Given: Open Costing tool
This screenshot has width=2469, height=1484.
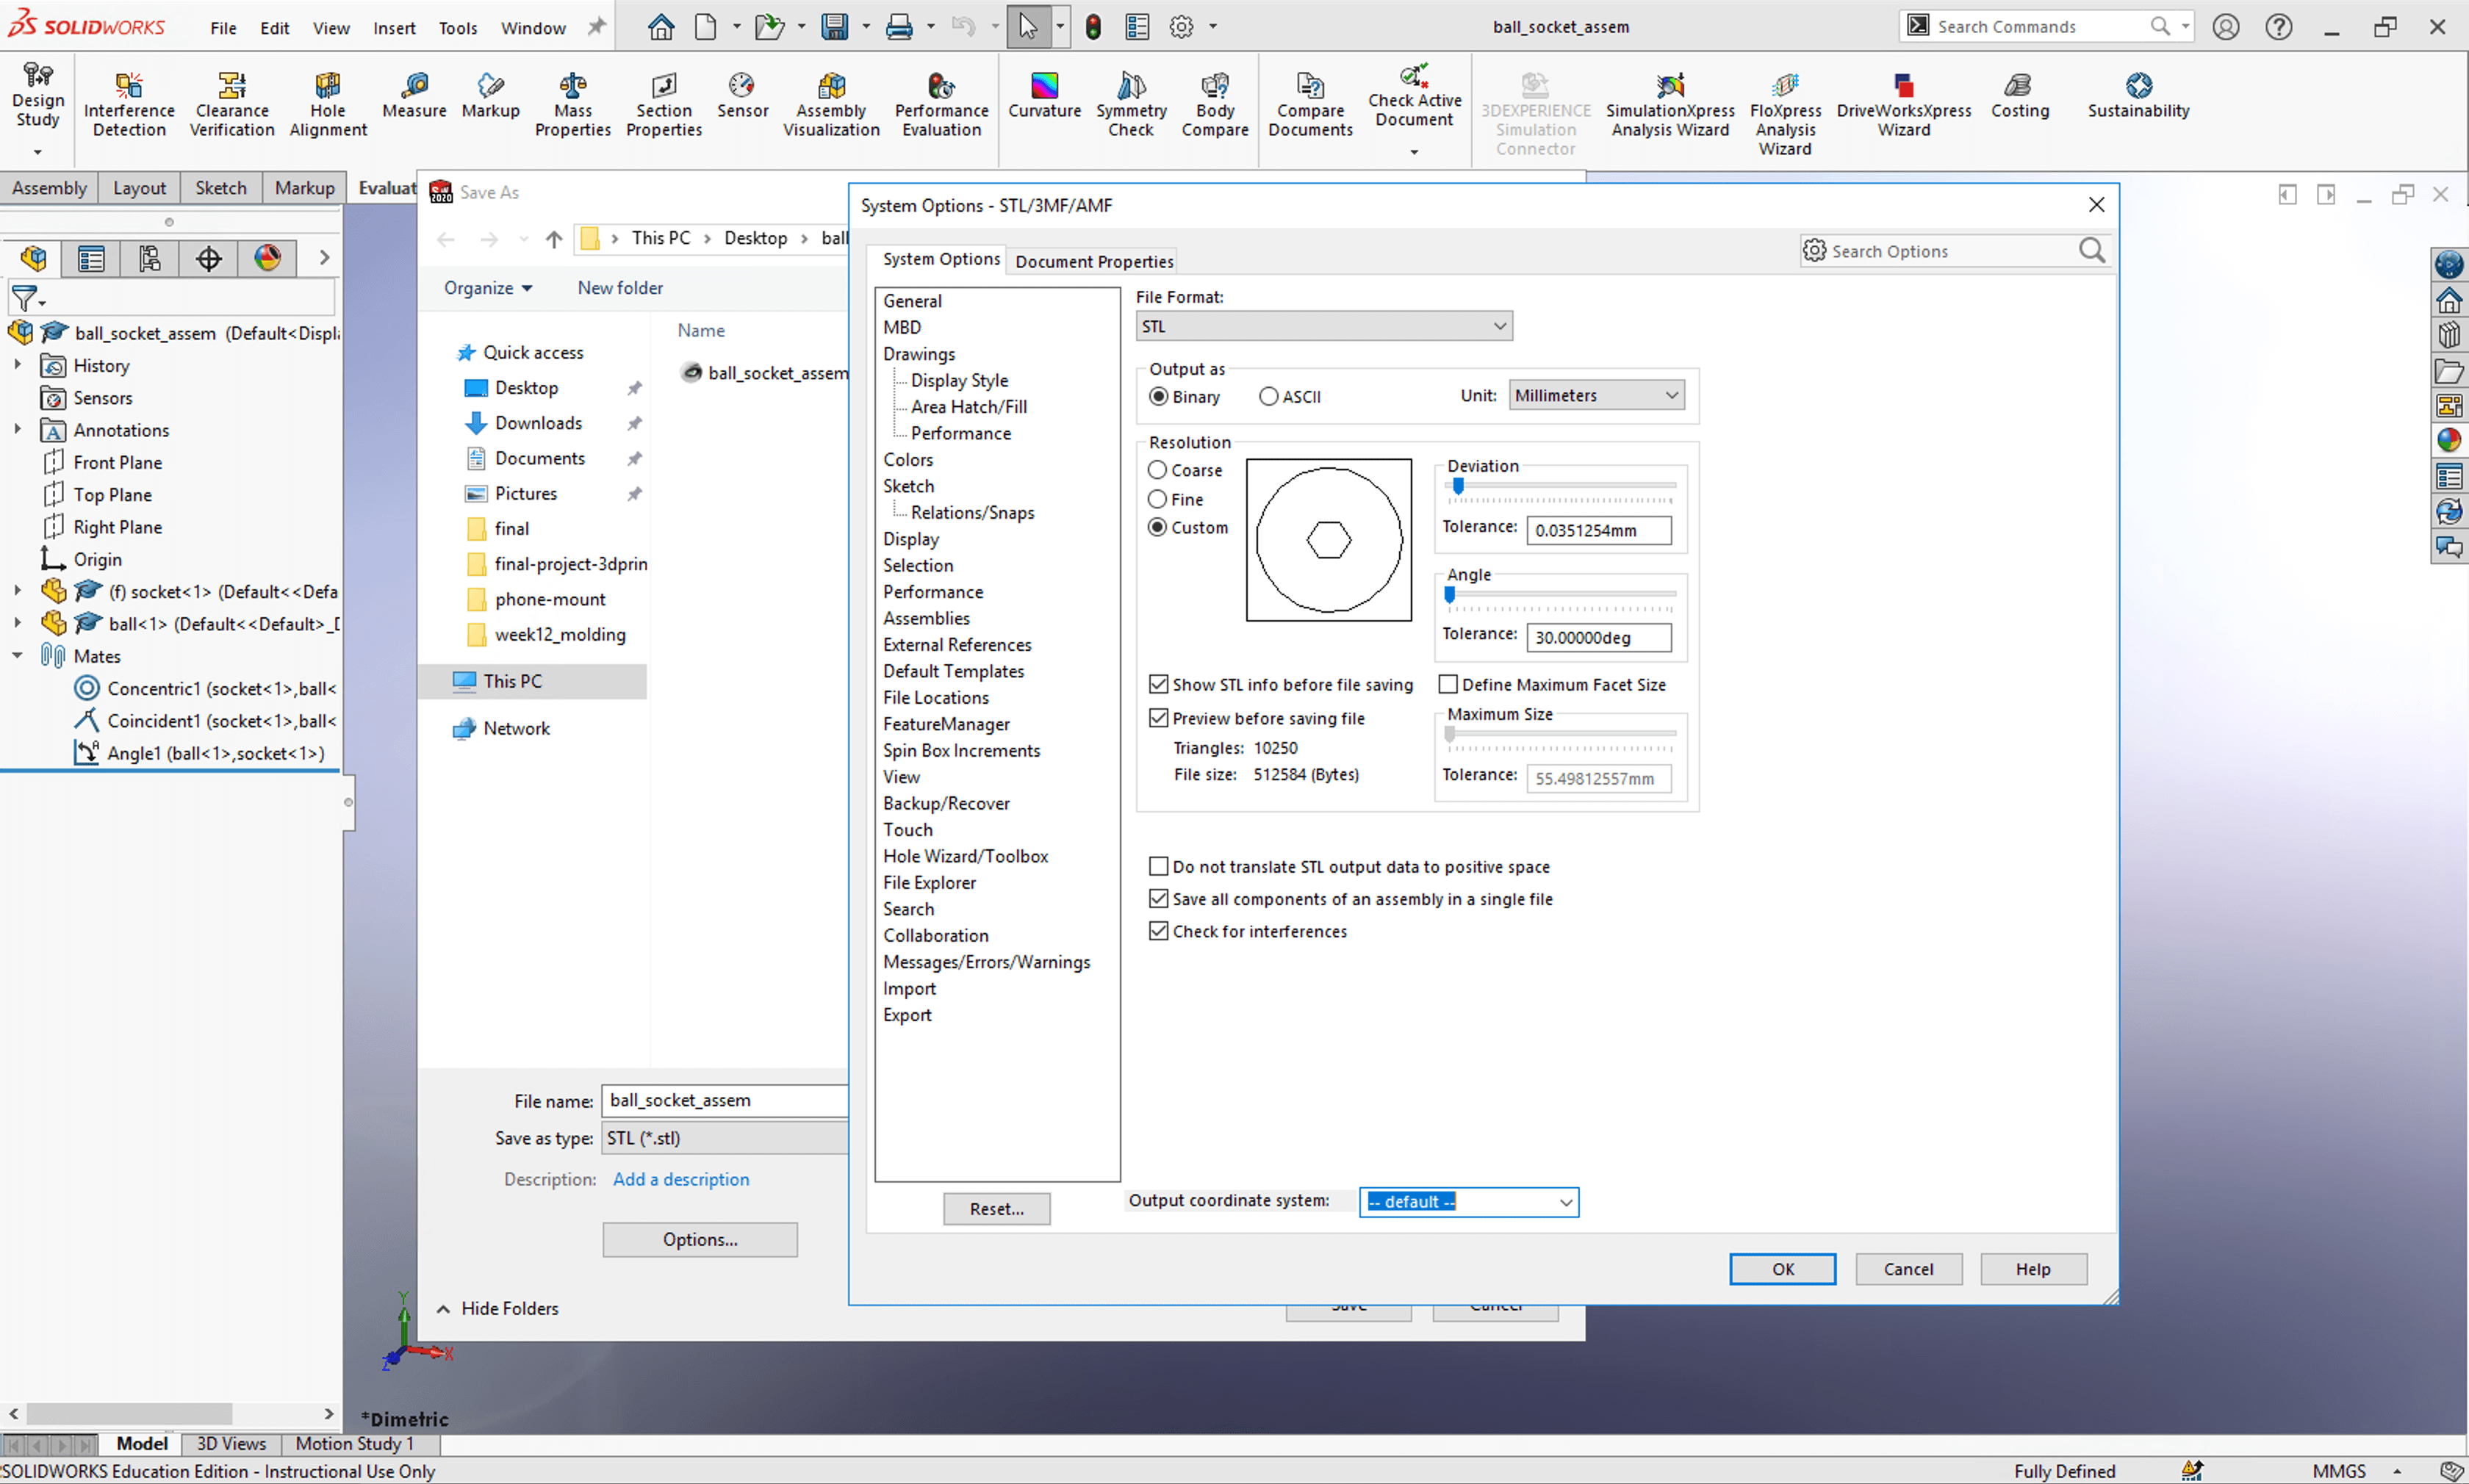Looking at the screenshot, I should click(x=2019, y=95).
